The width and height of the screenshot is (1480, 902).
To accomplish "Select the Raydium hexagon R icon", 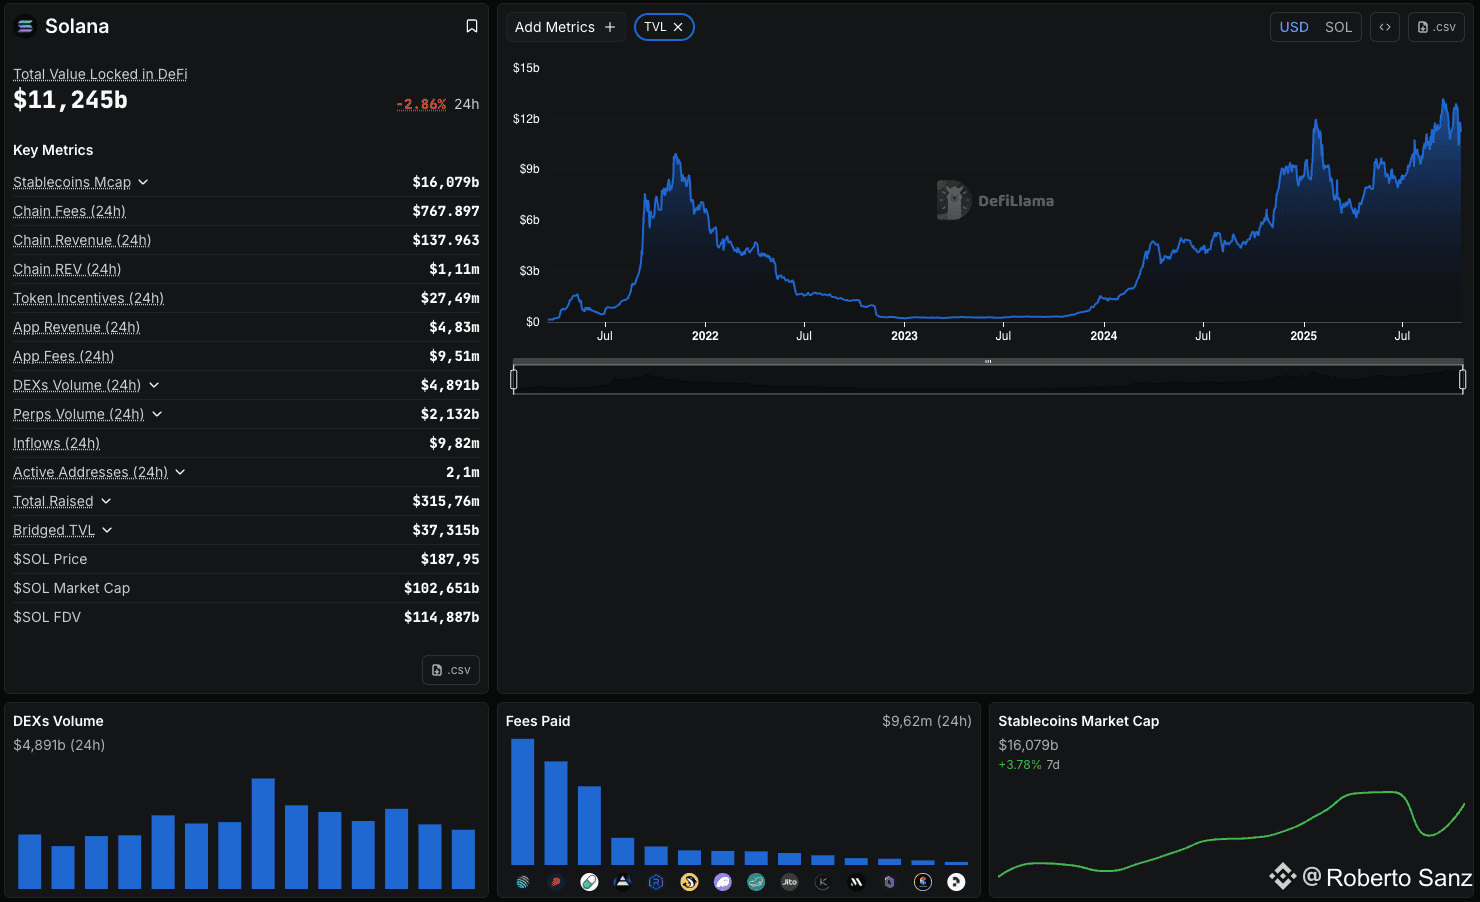I will coord(656,882).
